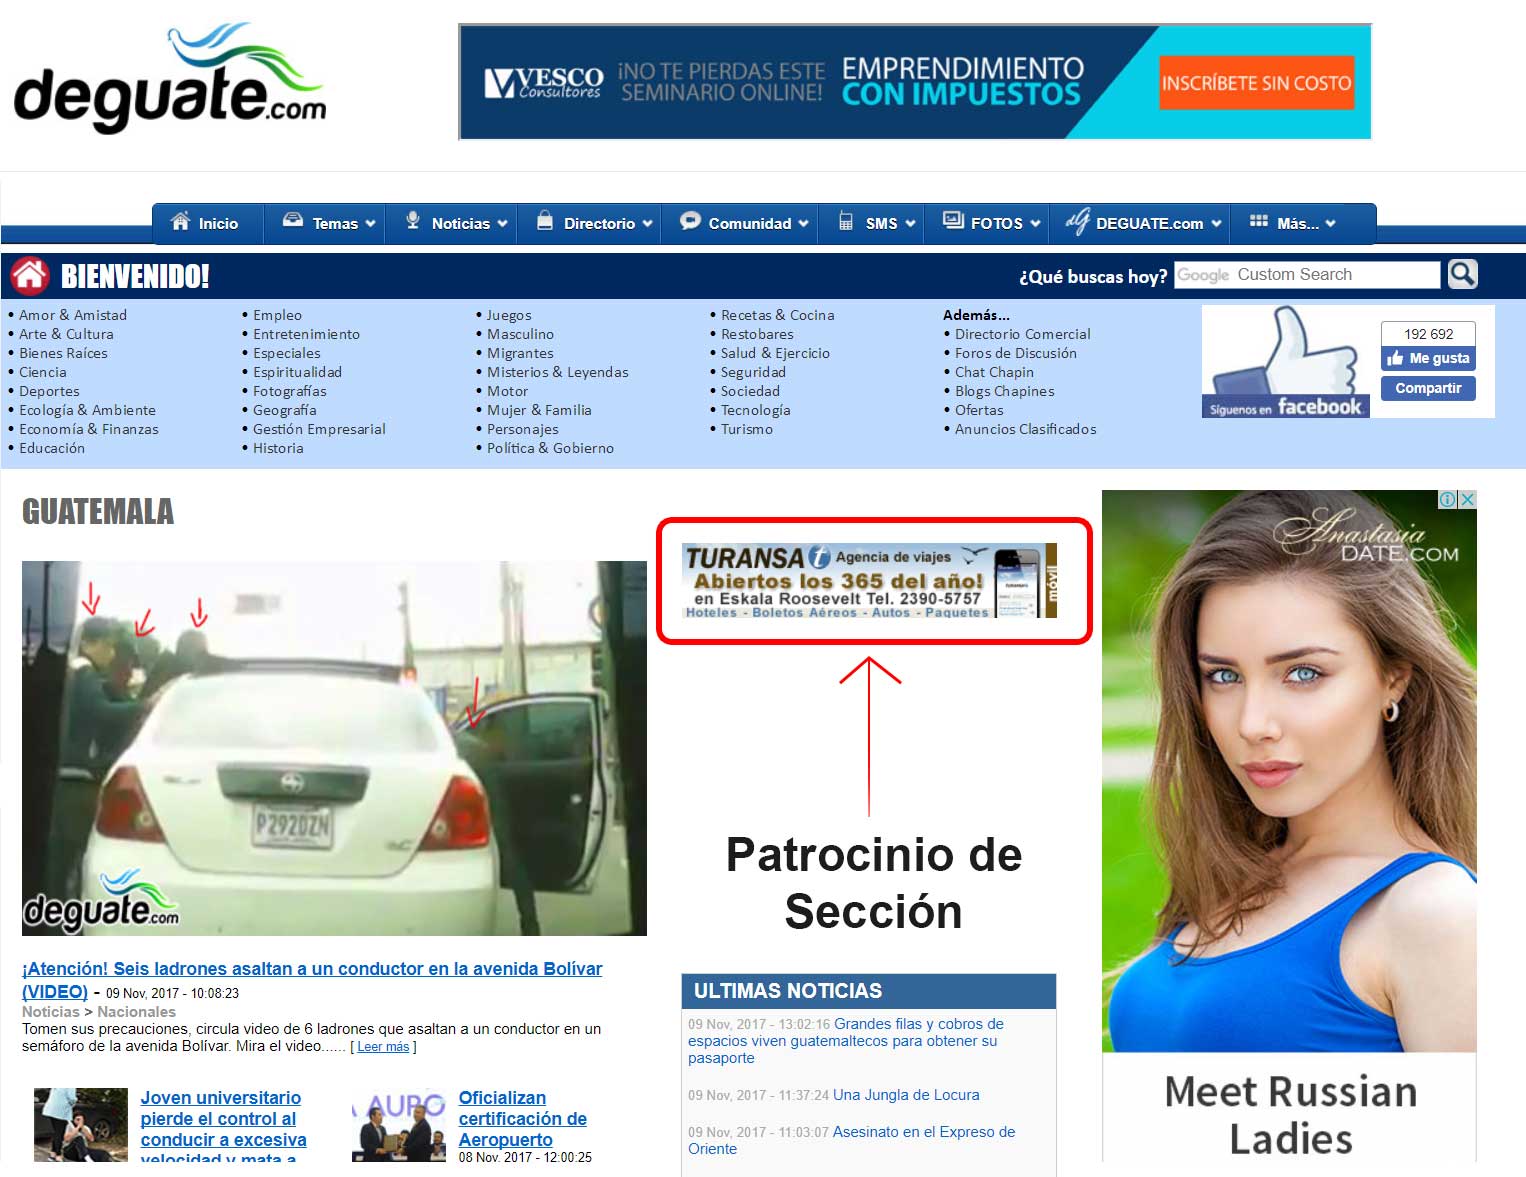Close the AnastasiaDate ad with the X icon

[1467, 499]
